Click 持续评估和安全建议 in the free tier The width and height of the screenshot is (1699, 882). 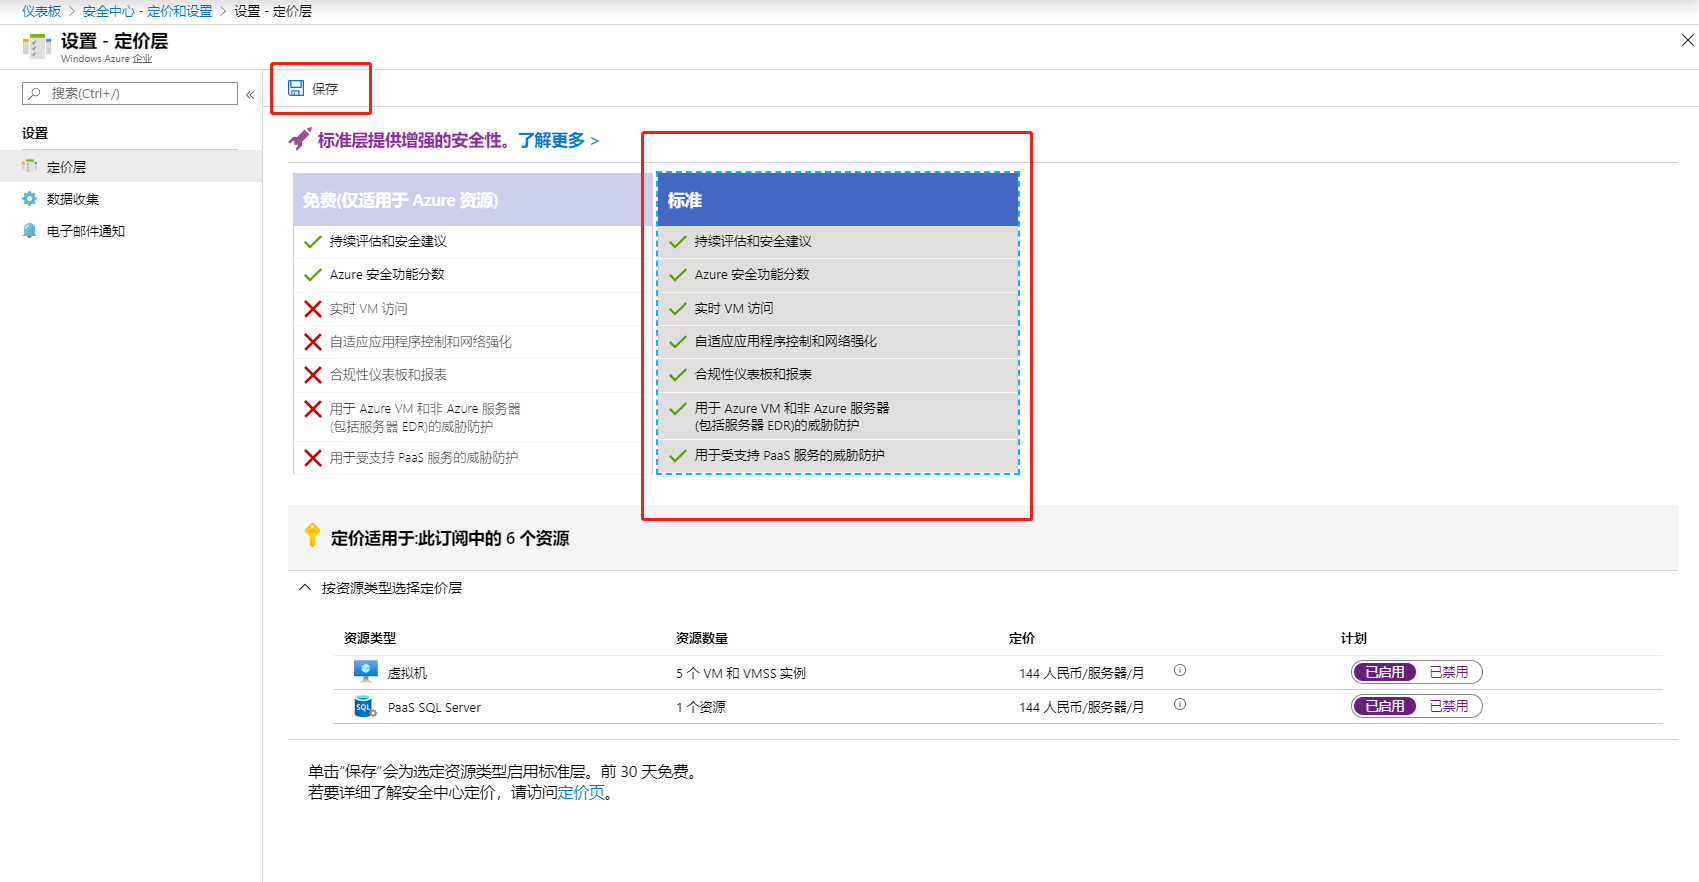point(388,241)
